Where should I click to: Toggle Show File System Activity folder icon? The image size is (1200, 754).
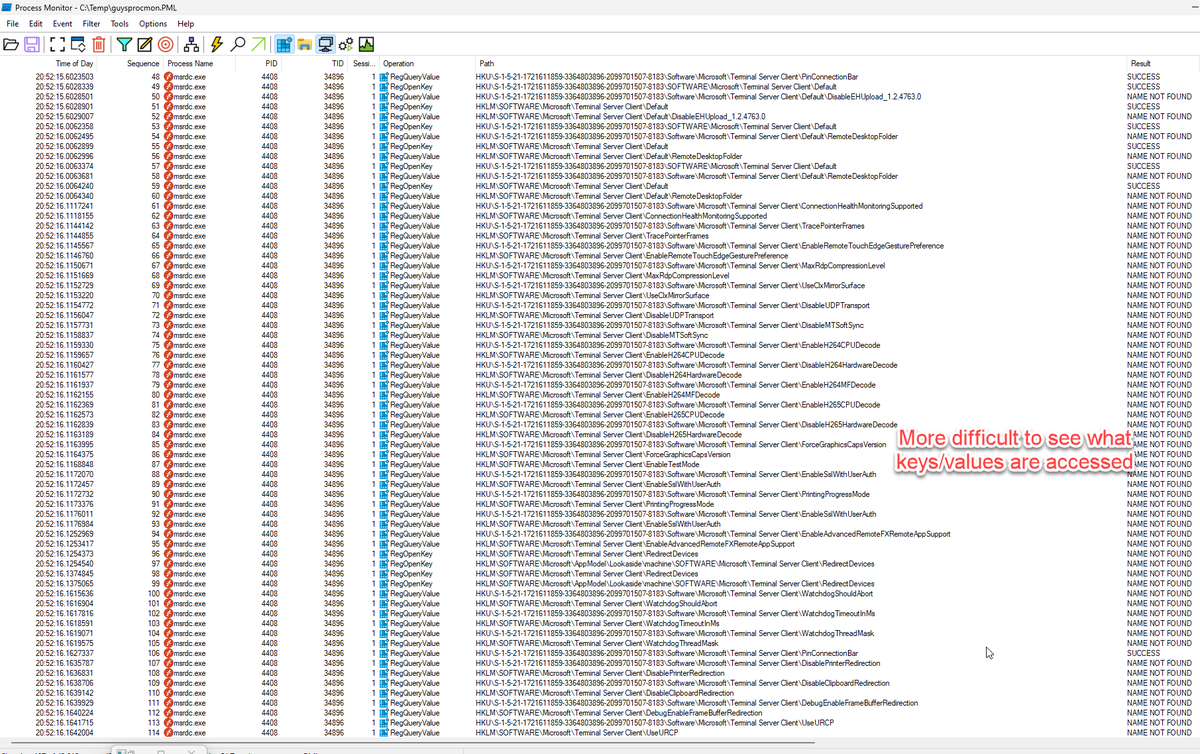(304, 44)
